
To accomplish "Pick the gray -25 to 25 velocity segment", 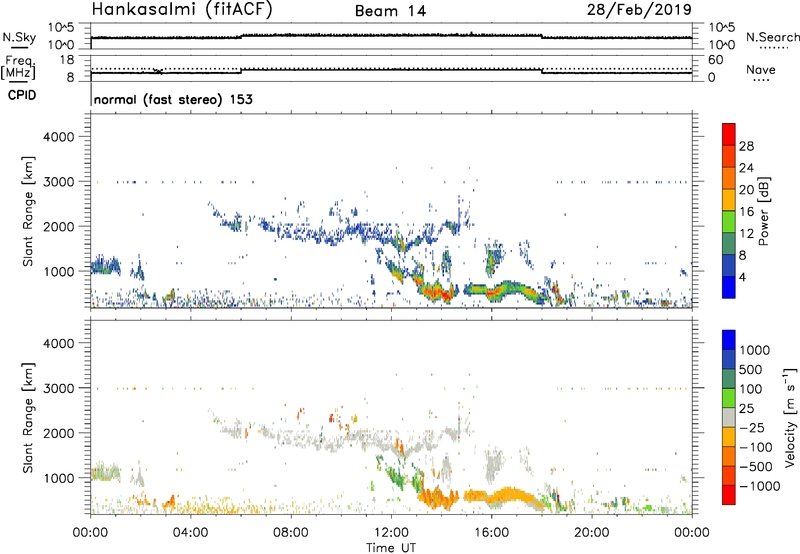I will (729, 417).
